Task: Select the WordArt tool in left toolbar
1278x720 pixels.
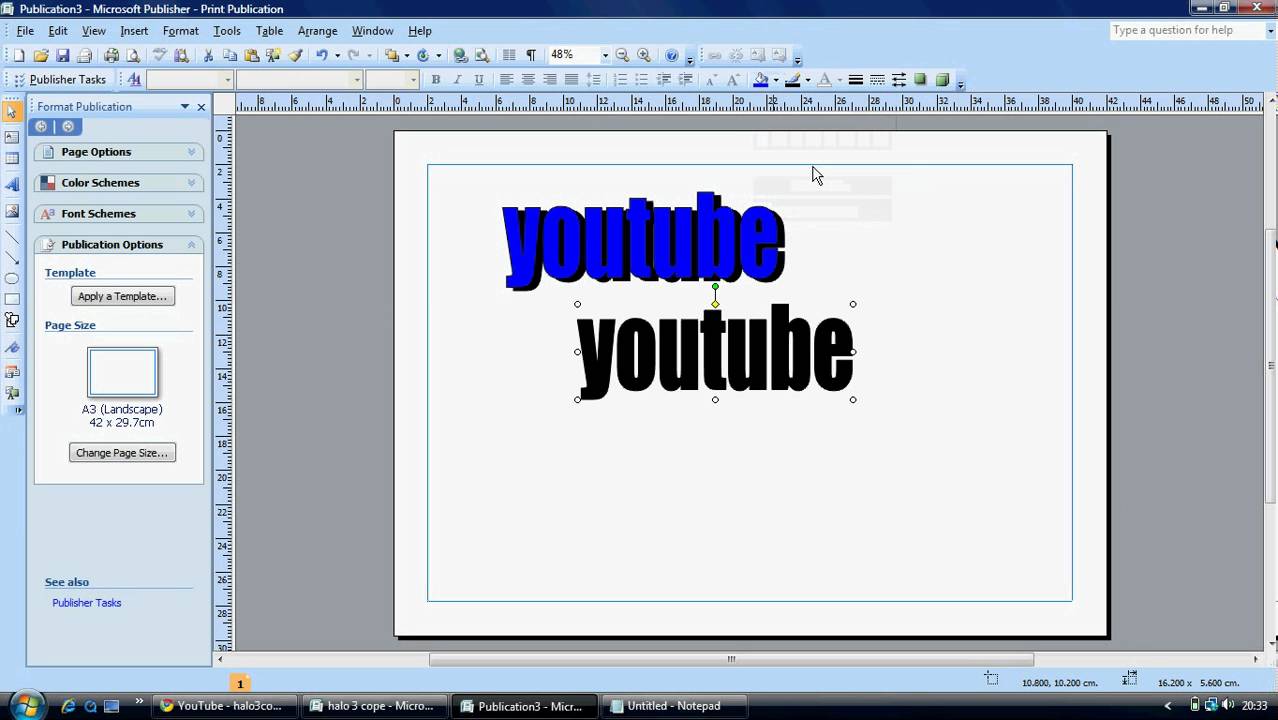Action: (12, 184)
